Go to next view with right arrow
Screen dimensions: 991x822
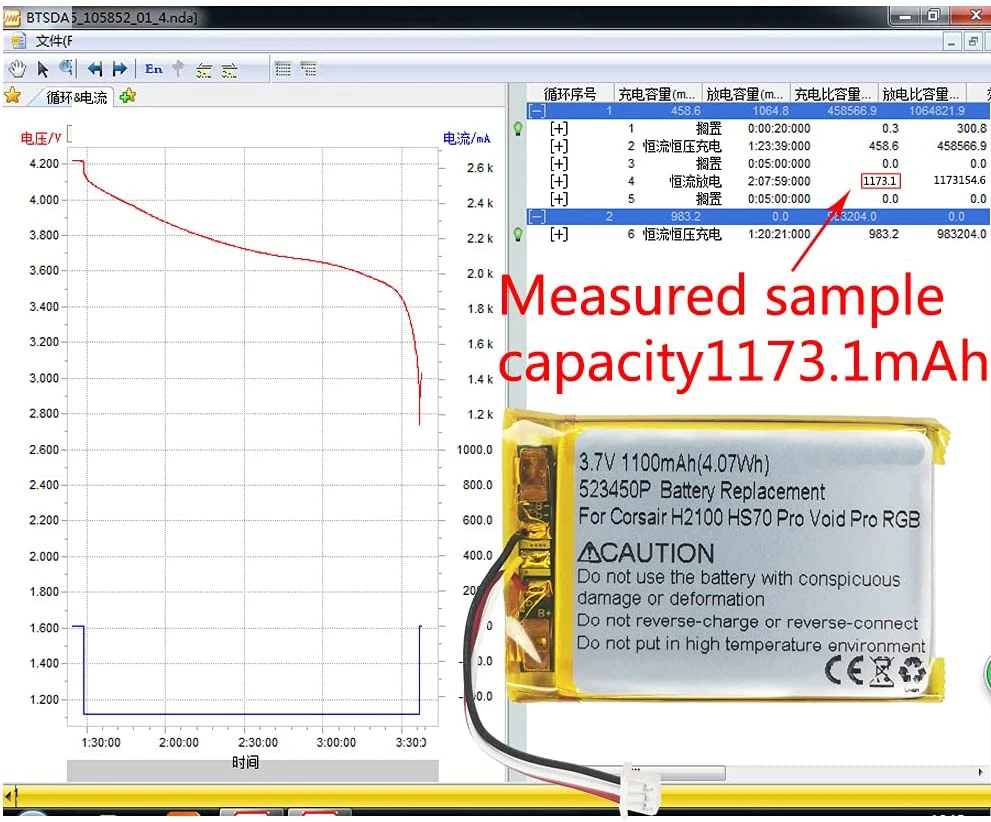pyautogui.click(x=119, y=69)
